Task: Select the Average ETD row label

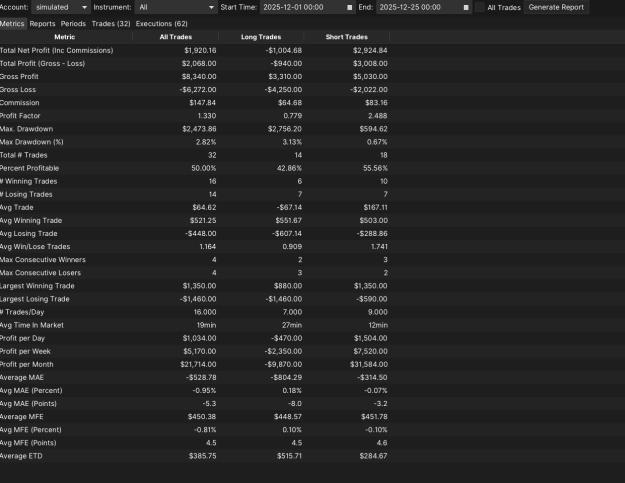Action: click(x=21, y=456)
